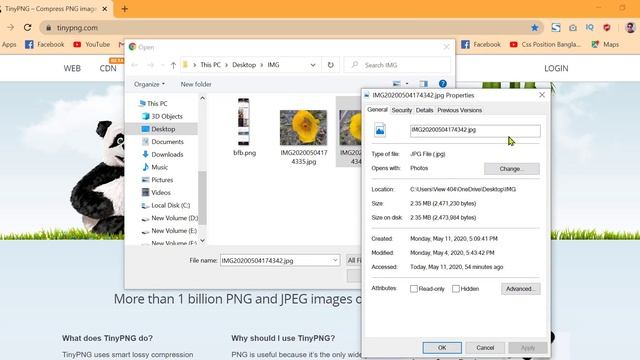The height and width of the screenshot is (360, 640).
Task: Click Desktop in the breadcrumb path
Action: click(x=244, y=65)
